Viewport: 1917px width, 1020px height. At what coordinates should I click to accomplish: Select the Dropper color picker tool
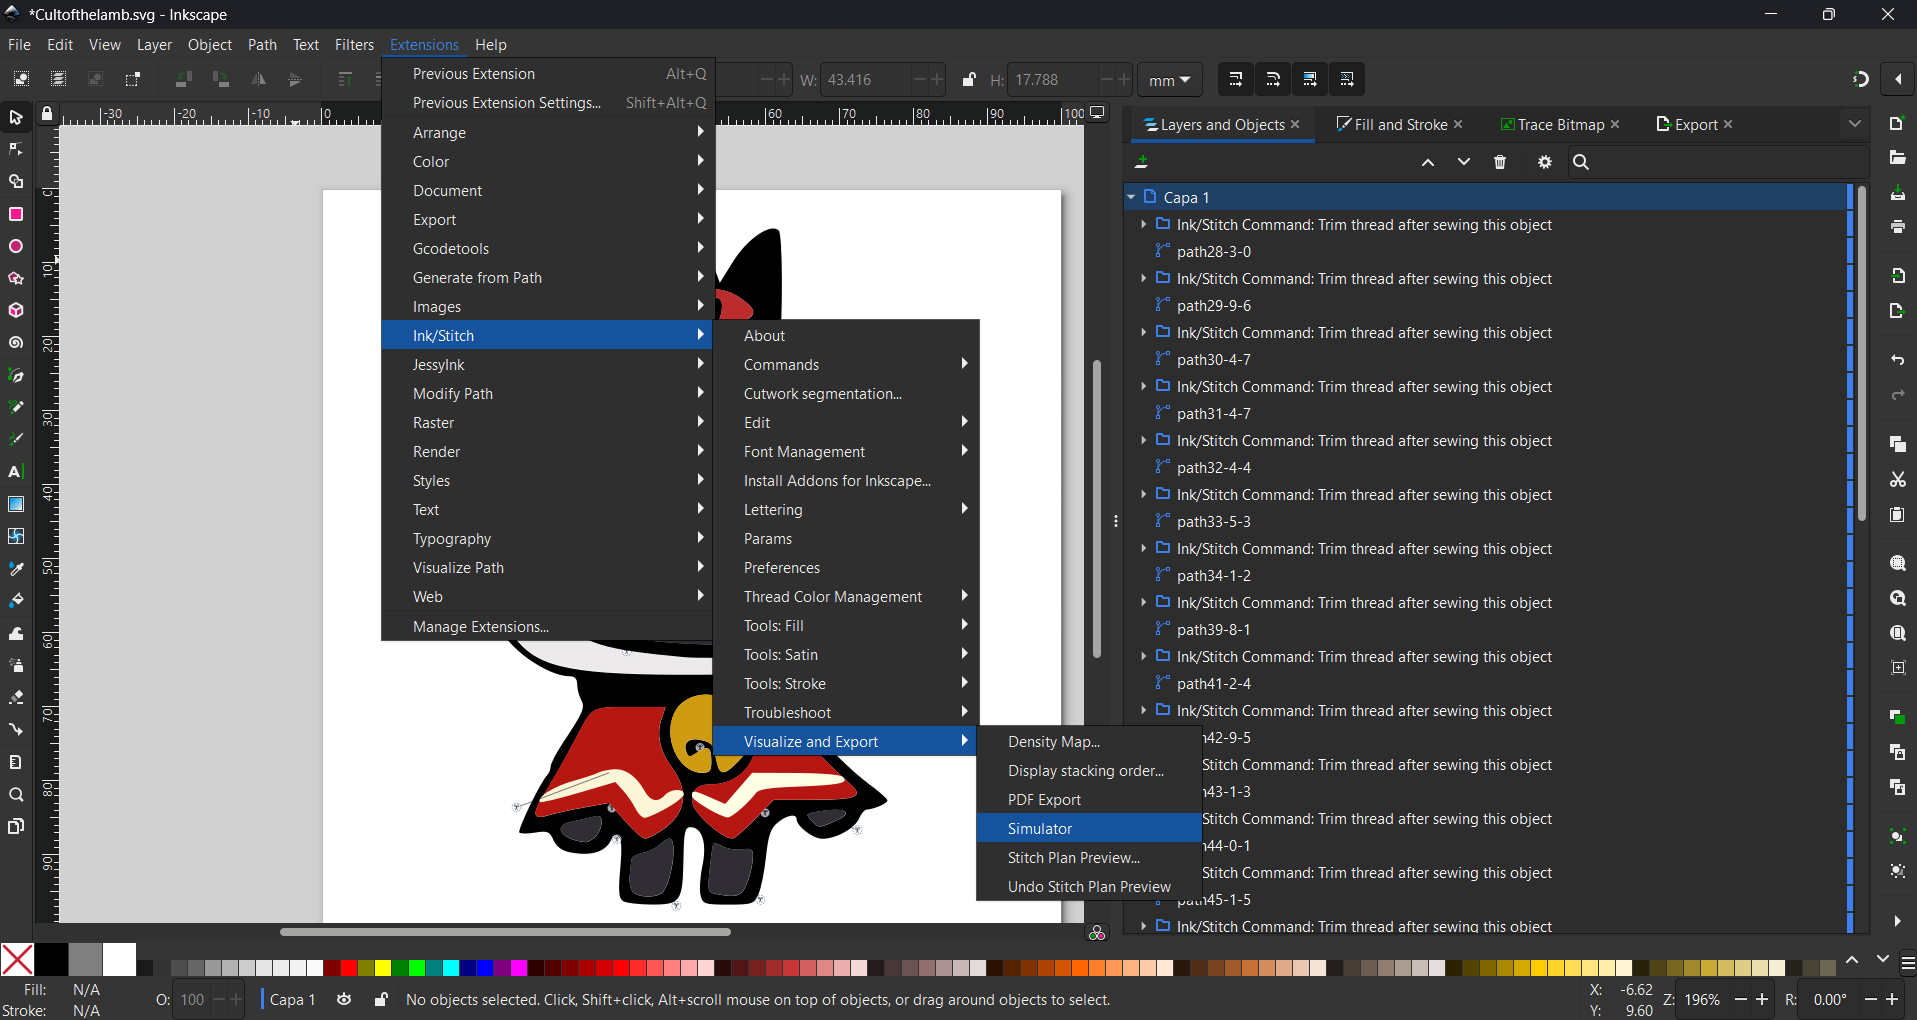pos(16,569)
